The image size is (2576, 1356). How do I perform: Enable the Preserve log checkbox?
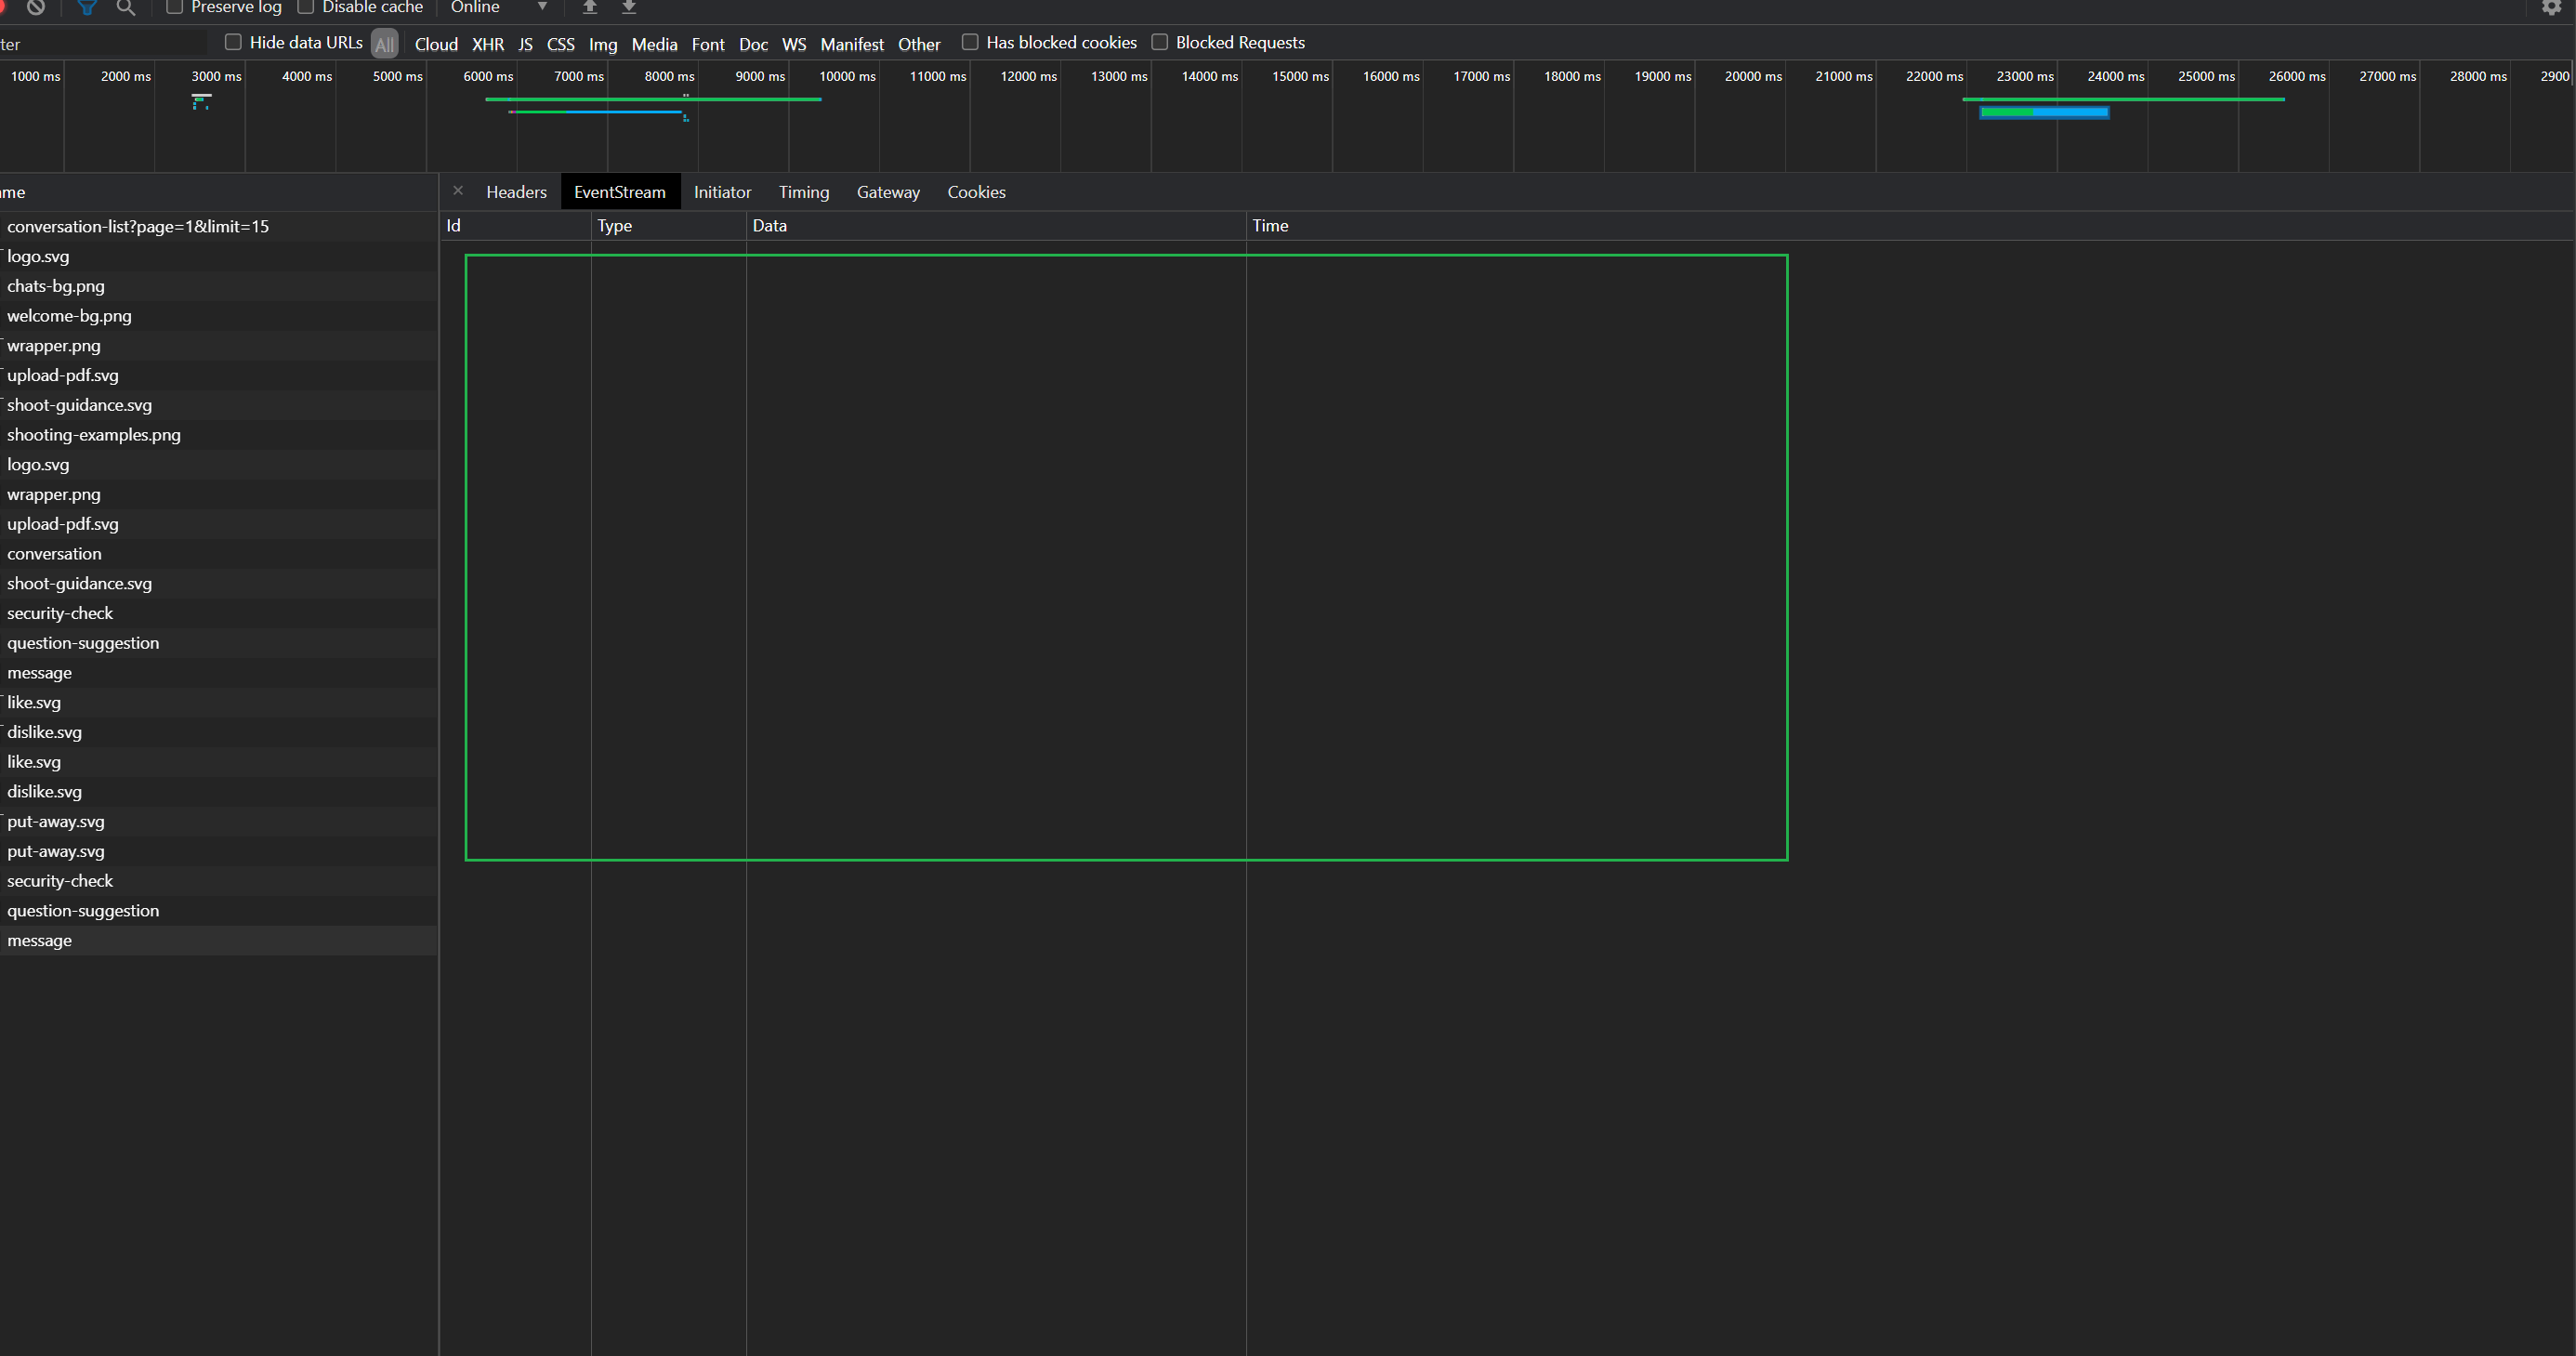click(175, 7)
